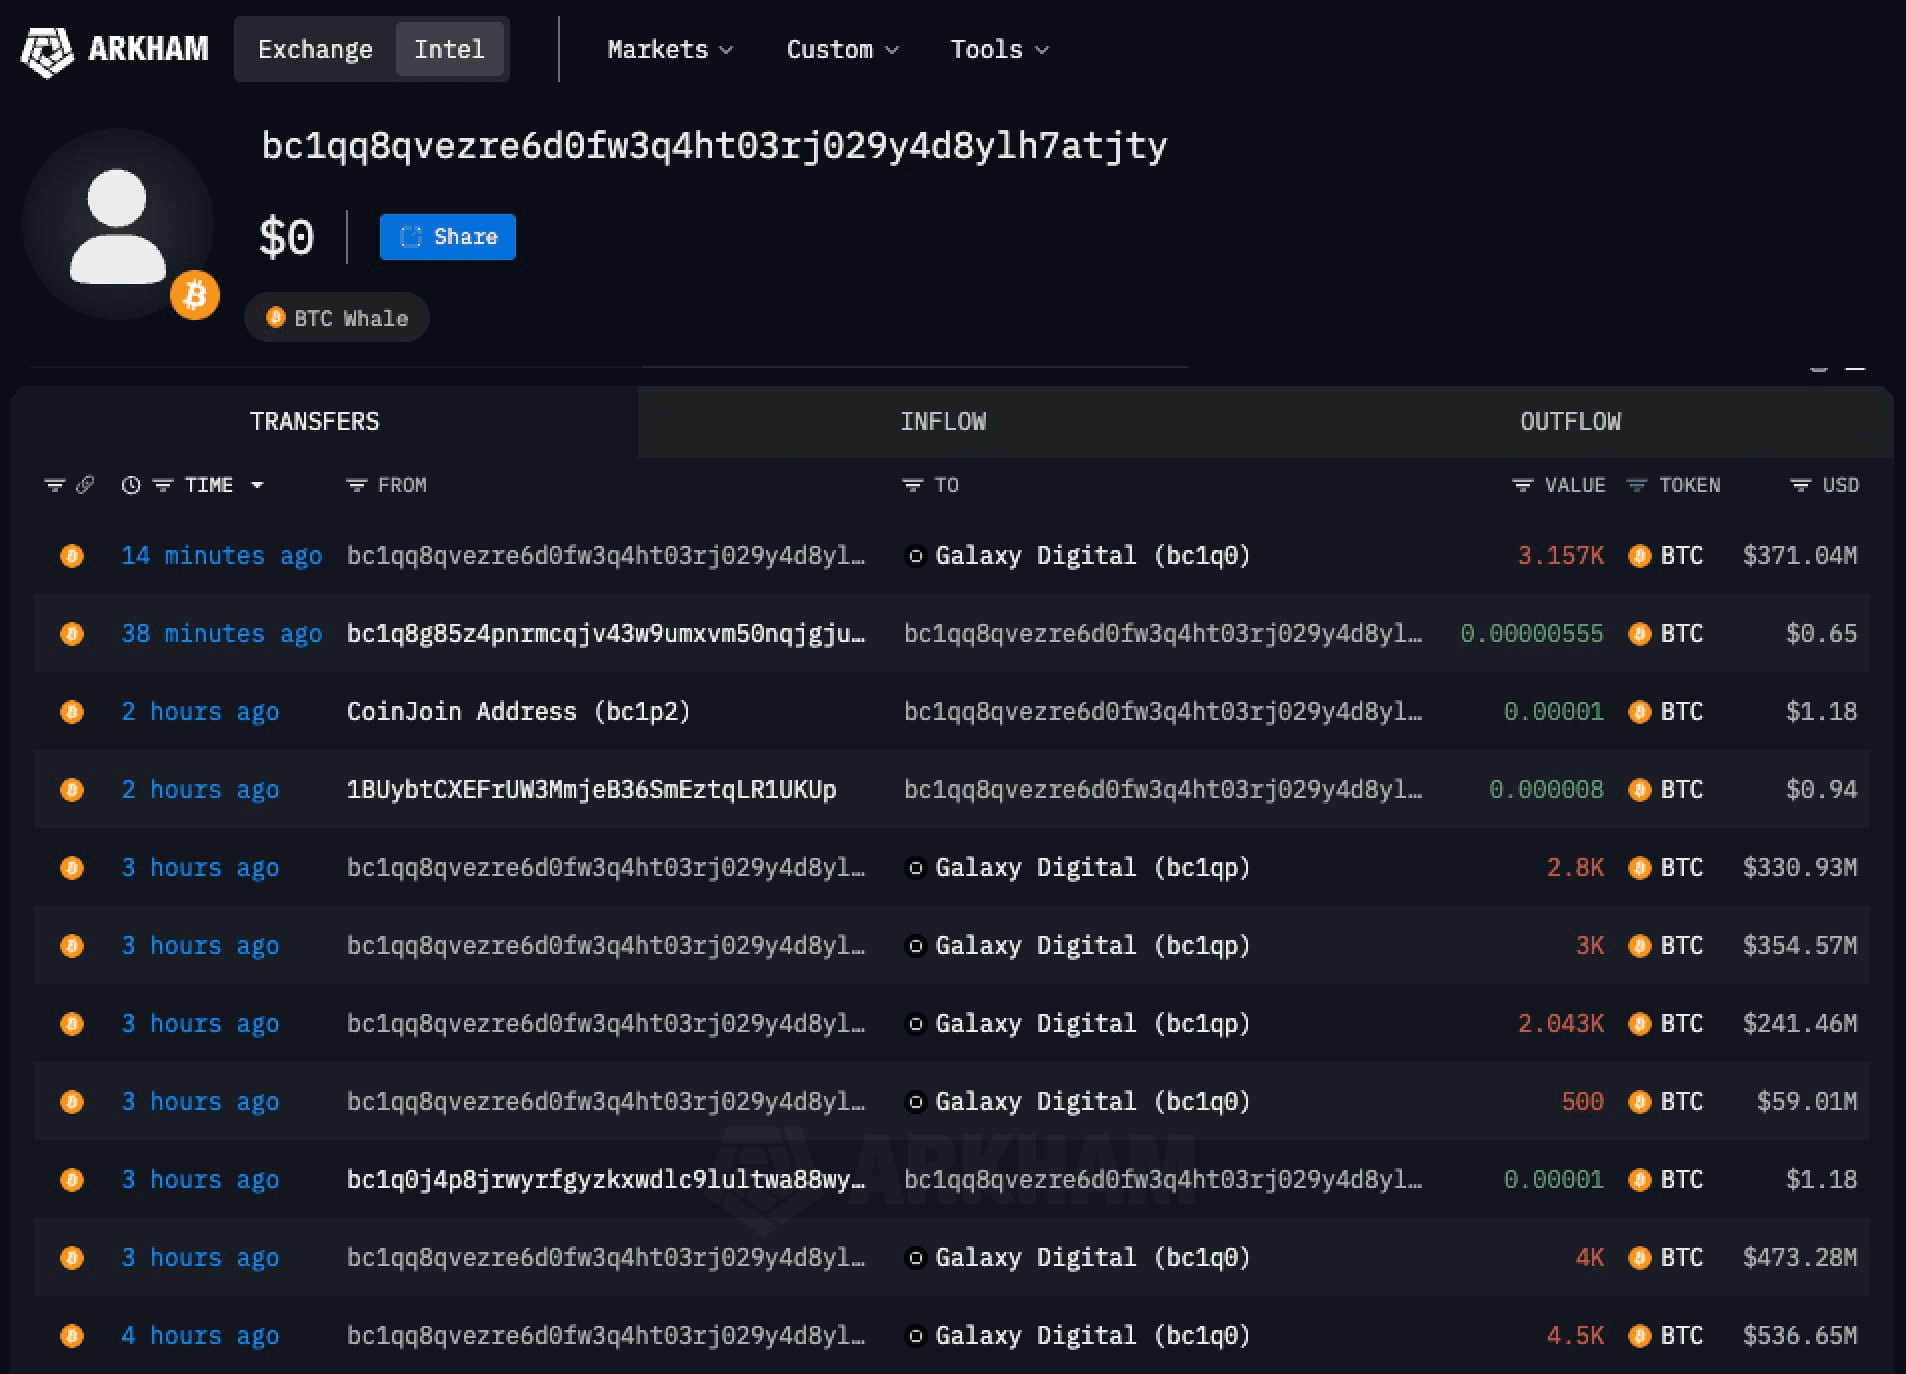Click the BTC token icon in $1.18 CoinJoin row
1906x1374 pixels.
1640,712
